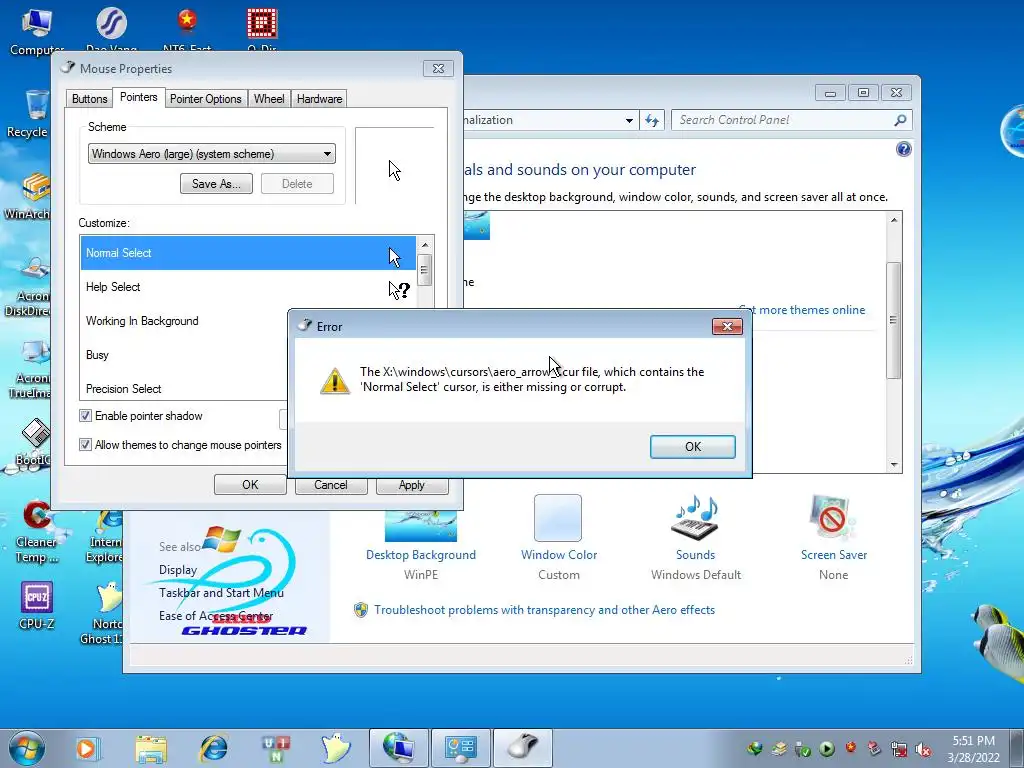The image size is (1024, 768).
Task: Open Display under See also
Action: (178, 570)
